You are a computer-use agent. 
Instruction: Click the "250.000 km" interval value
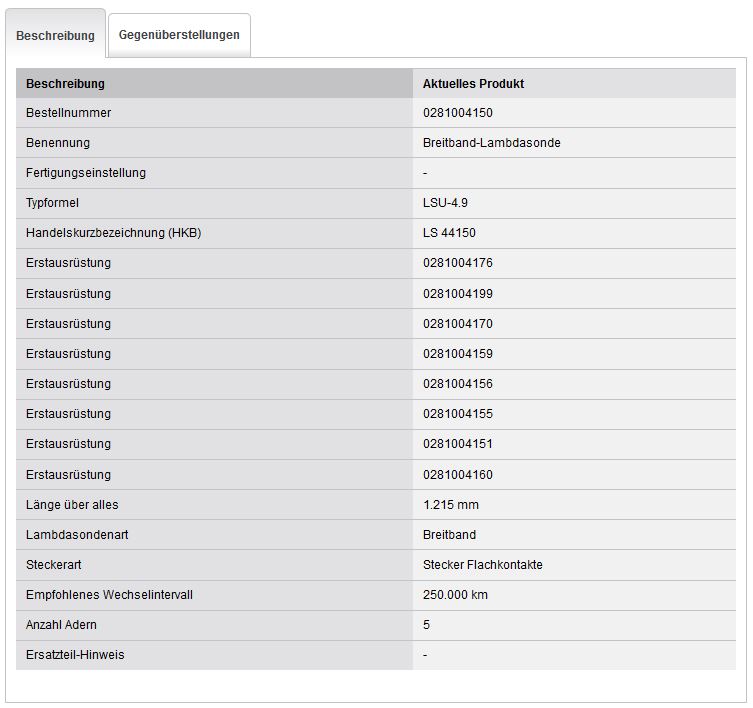(x=455, y=595)
